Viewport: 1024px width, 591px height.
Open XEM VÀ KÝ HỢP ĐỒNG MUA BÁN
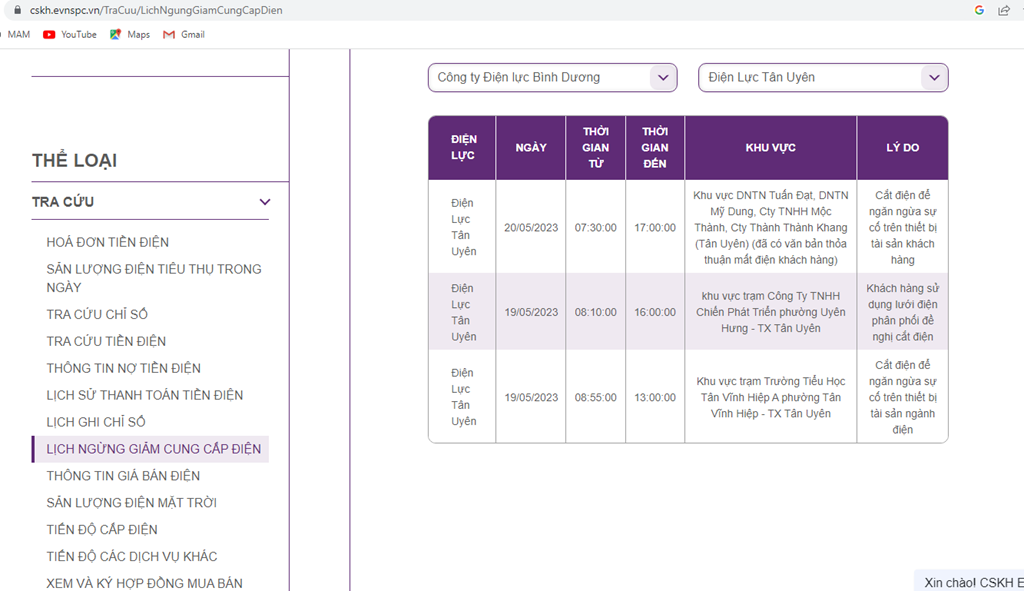coord(144,583)
